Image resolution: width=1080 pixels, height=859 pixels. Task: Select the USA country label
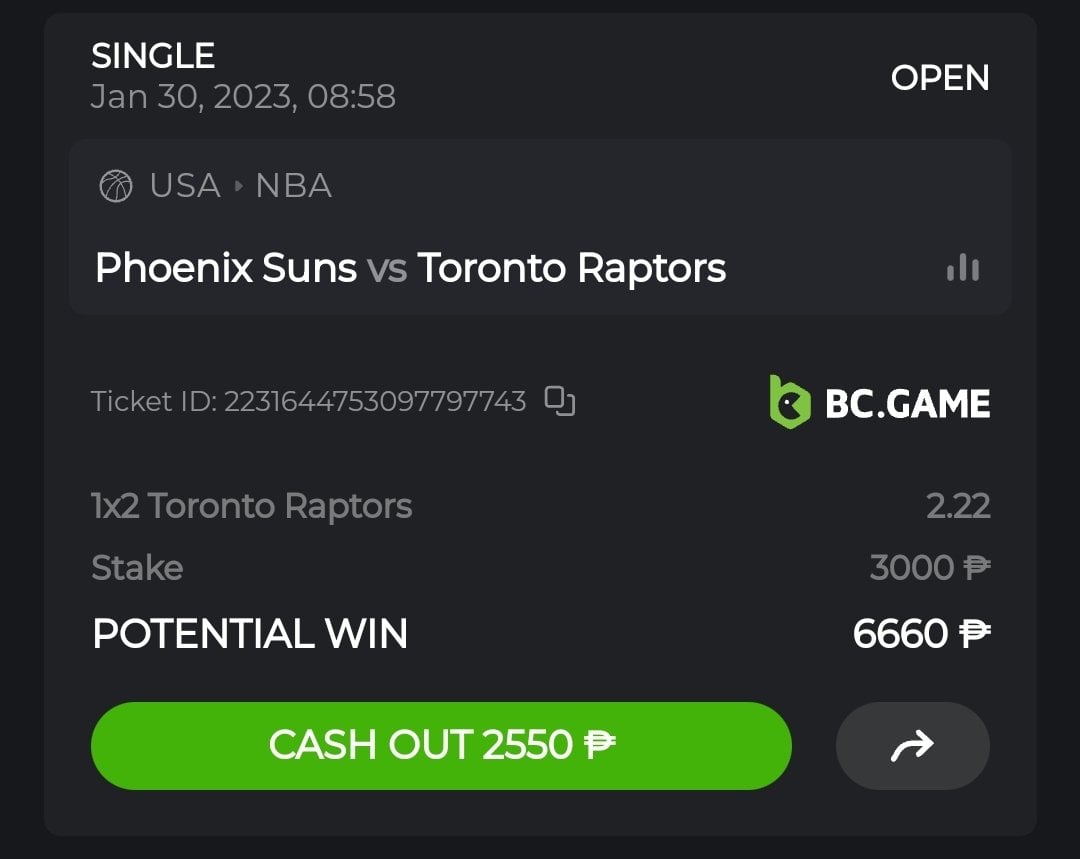(185, 186)
